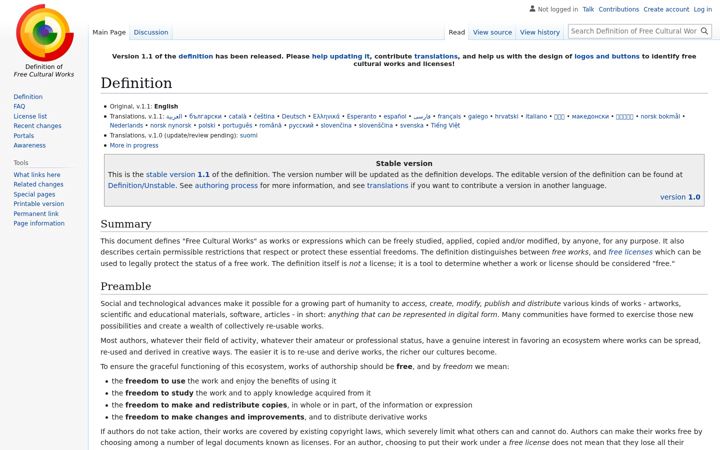Open the français translation
The width and height of the screenshot is (720, 450).
coord(449,116)
